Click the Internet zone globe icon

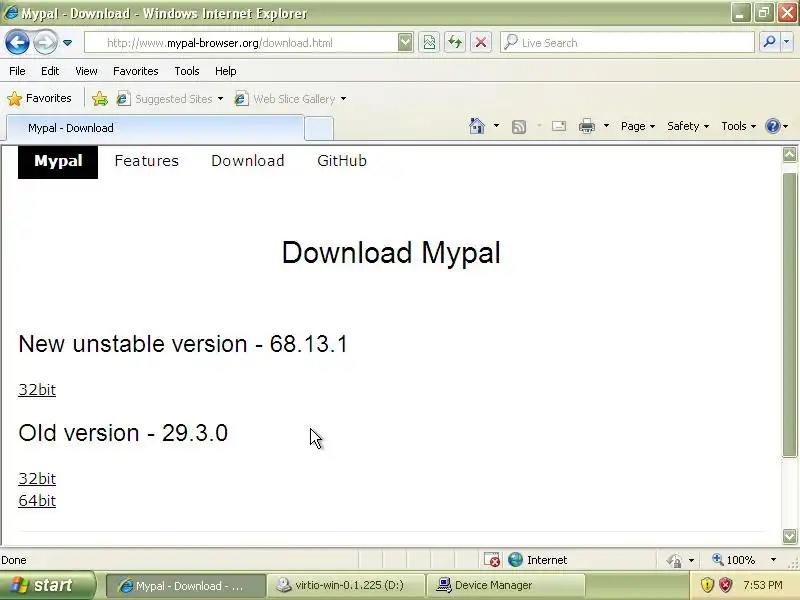515,560
